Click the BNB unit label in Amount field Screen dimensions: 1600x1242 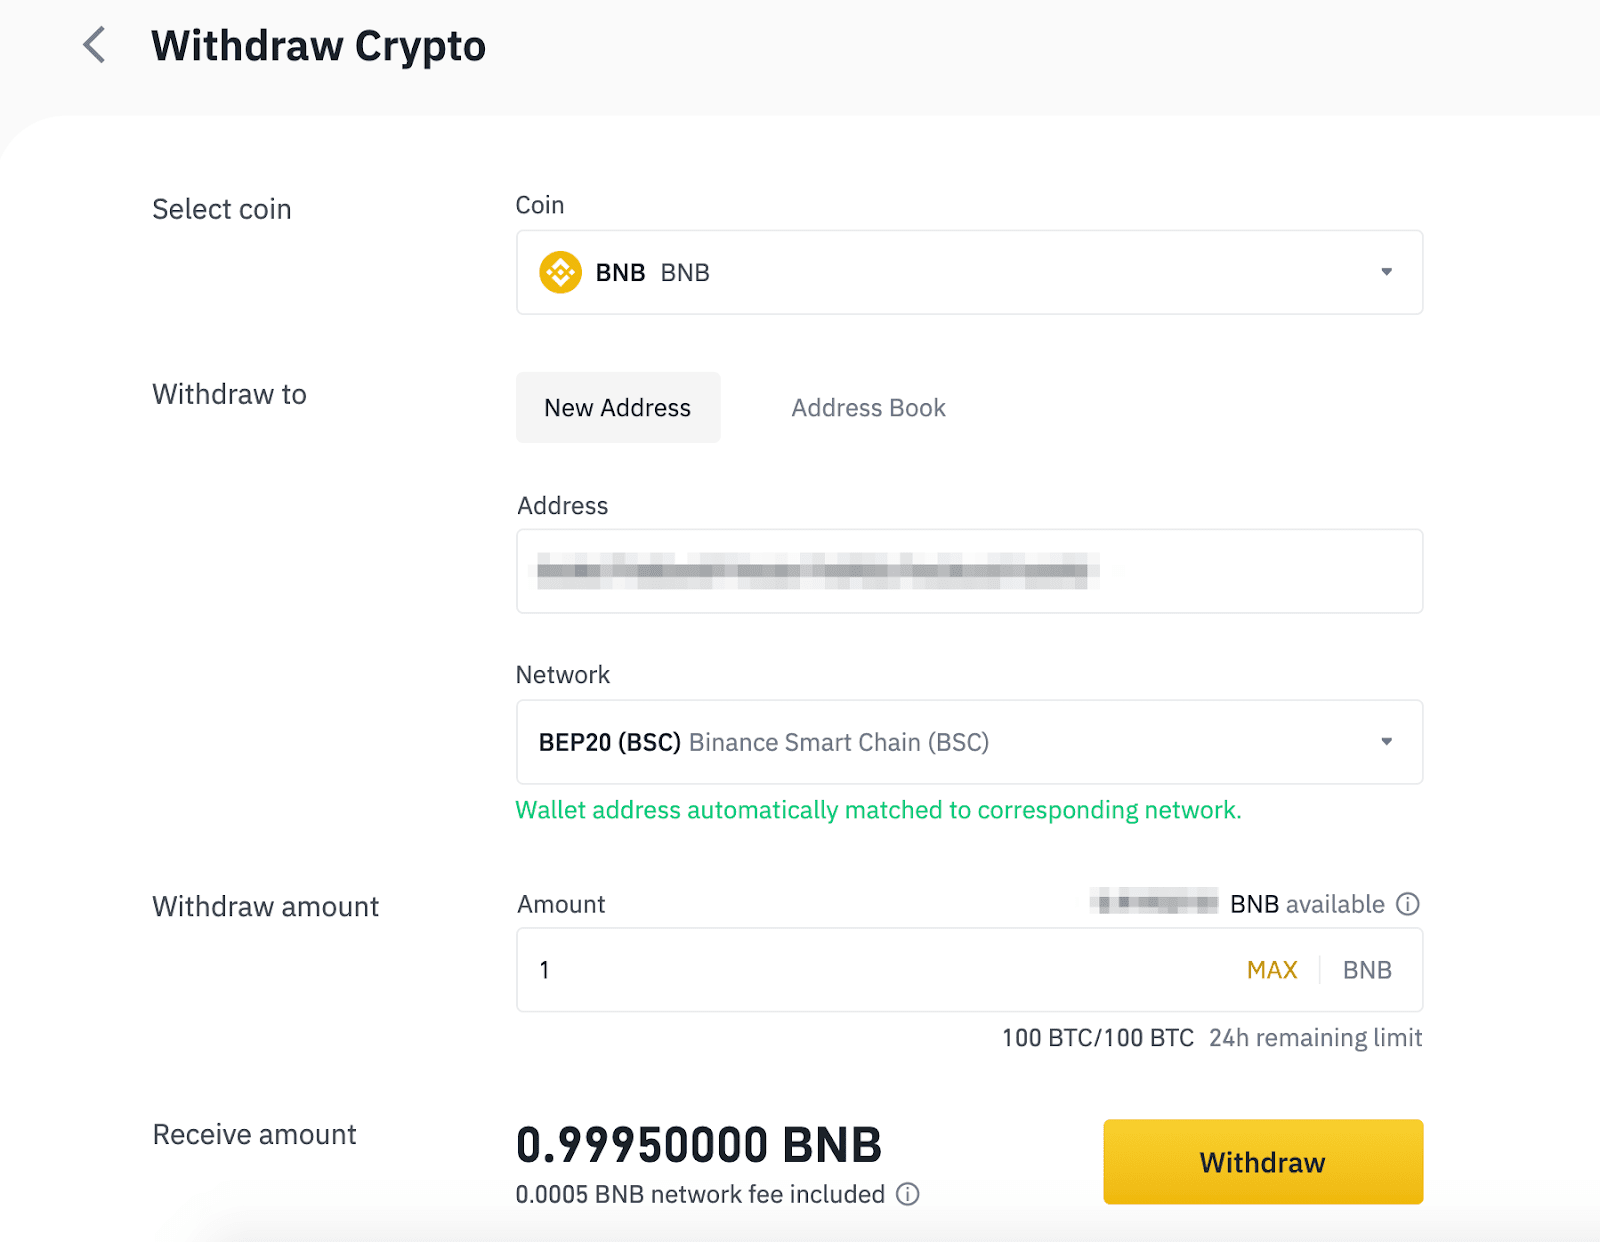tap(1367, 970)
